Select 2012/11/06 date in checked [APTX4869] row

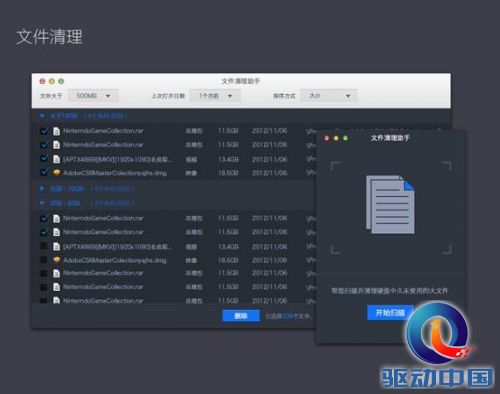pos(270,159)
